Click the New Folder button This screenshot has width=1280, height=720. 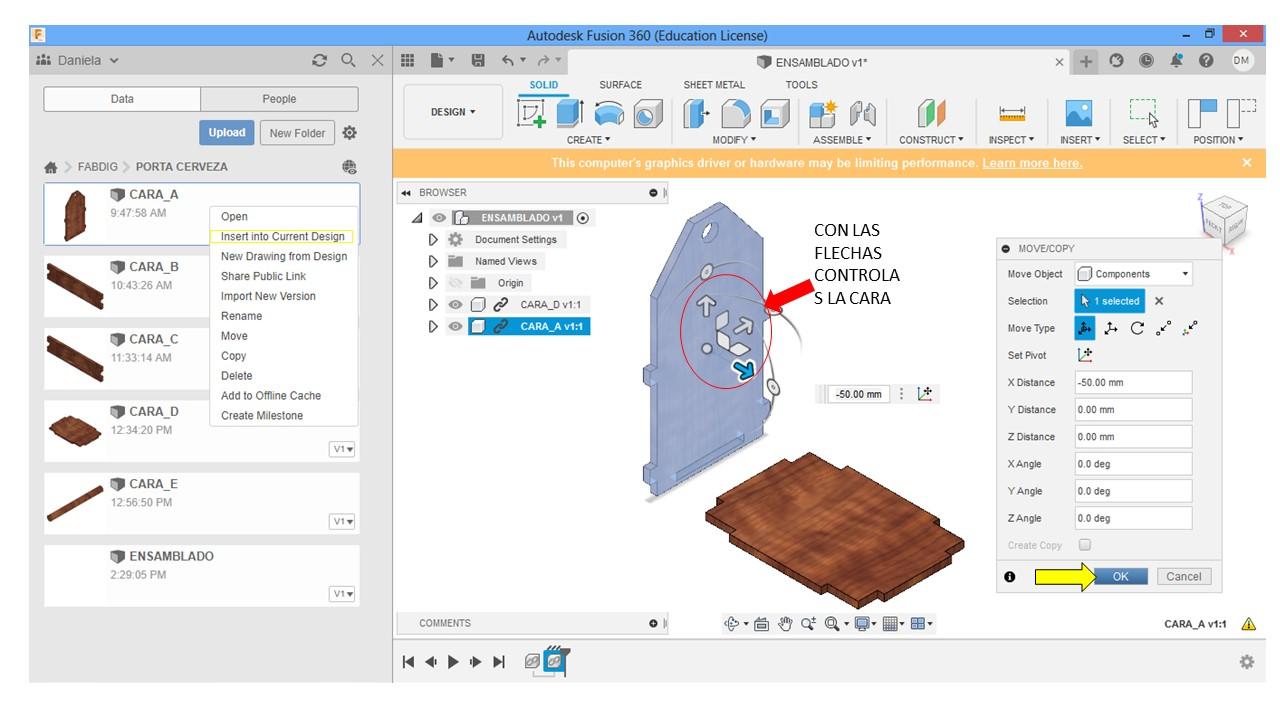click(x=297, y=133)
